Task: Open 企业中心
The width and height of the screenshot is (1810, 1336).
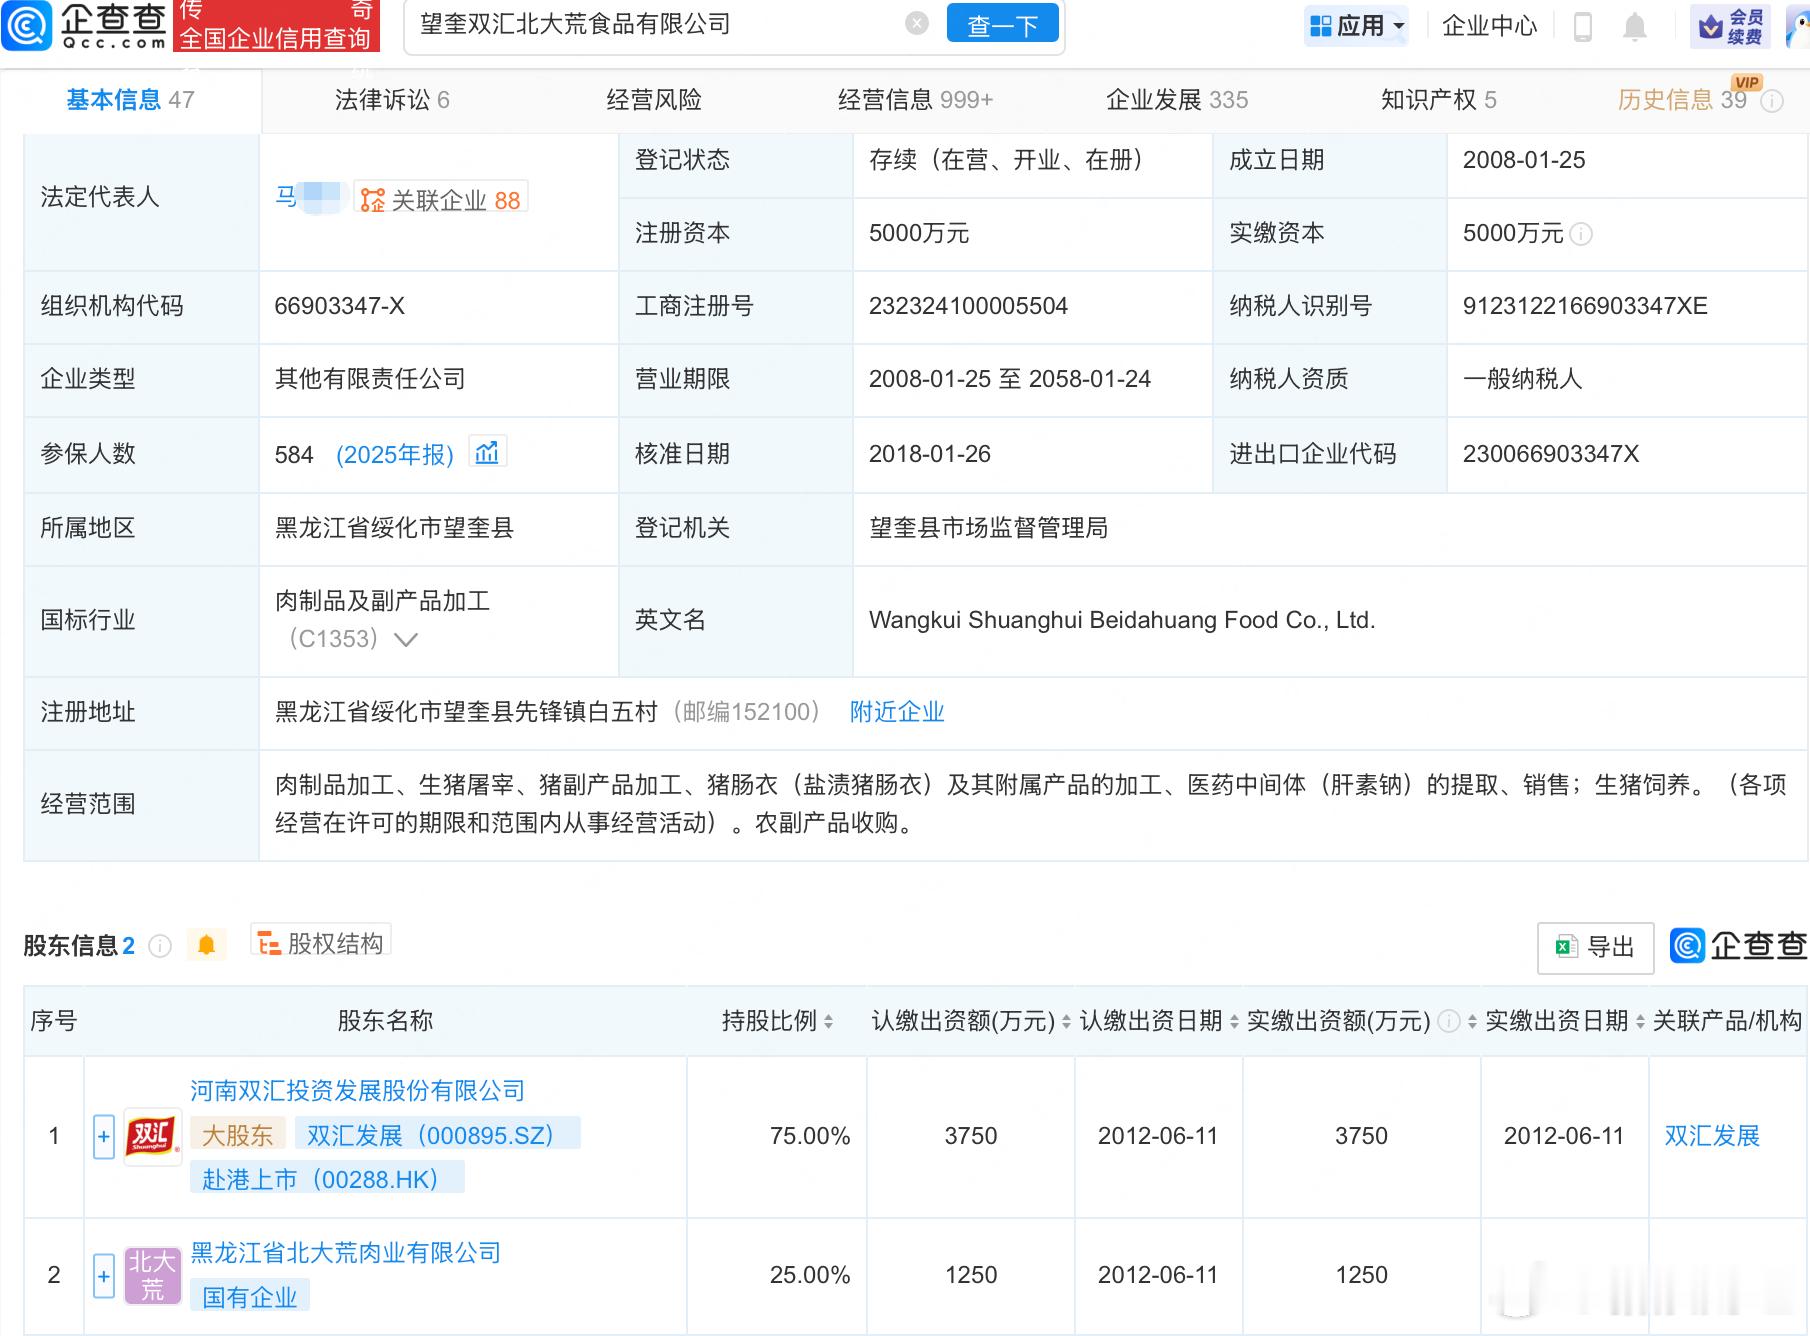Action: click(x=1489, y=25)
